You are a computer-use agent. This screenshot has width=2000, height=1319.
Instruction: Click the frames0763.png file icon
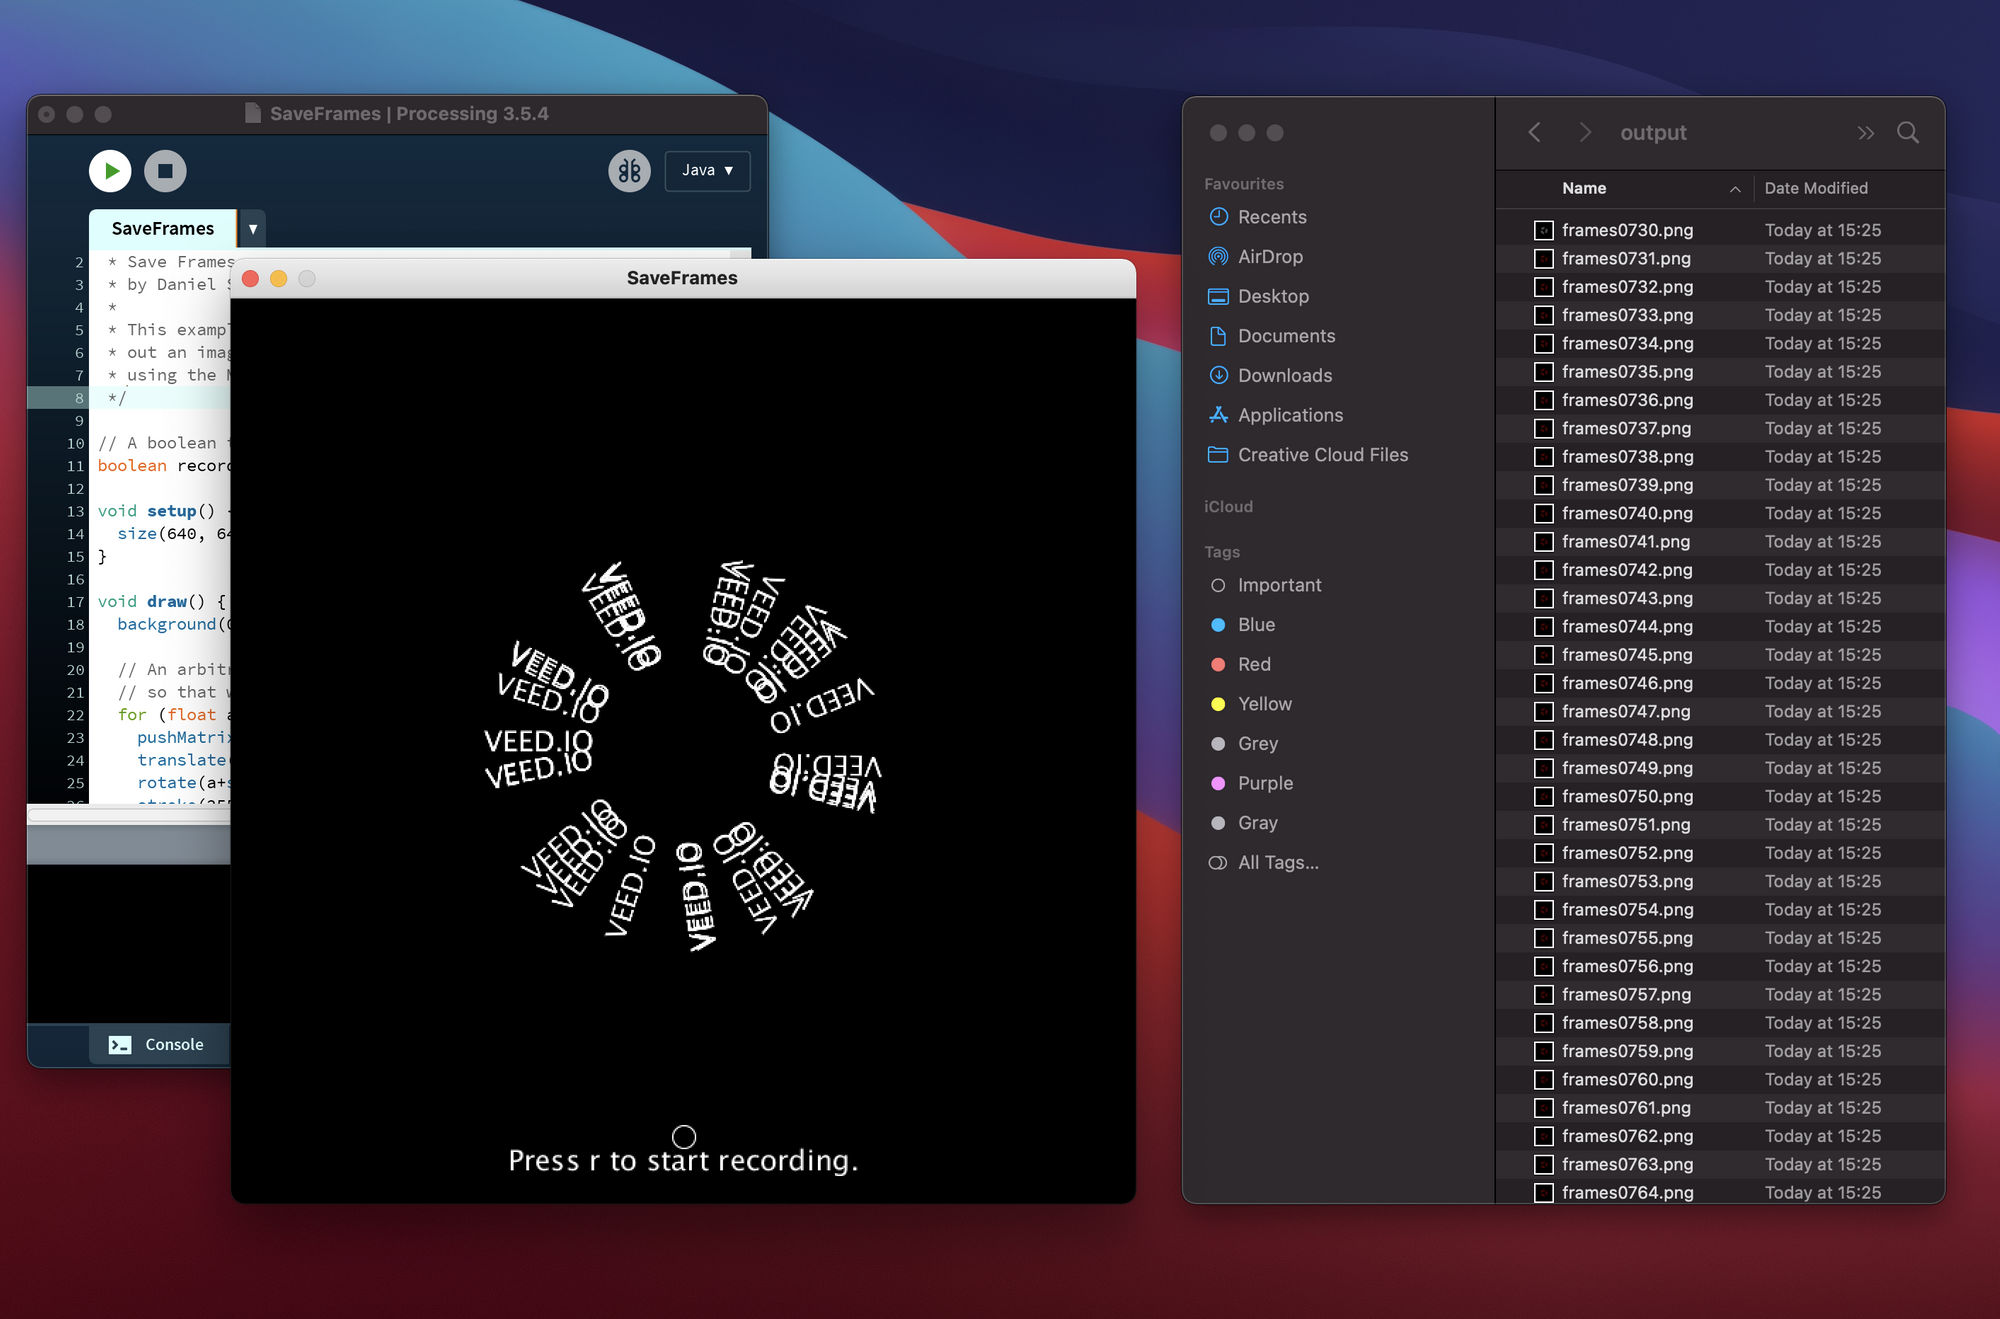1544,1165
